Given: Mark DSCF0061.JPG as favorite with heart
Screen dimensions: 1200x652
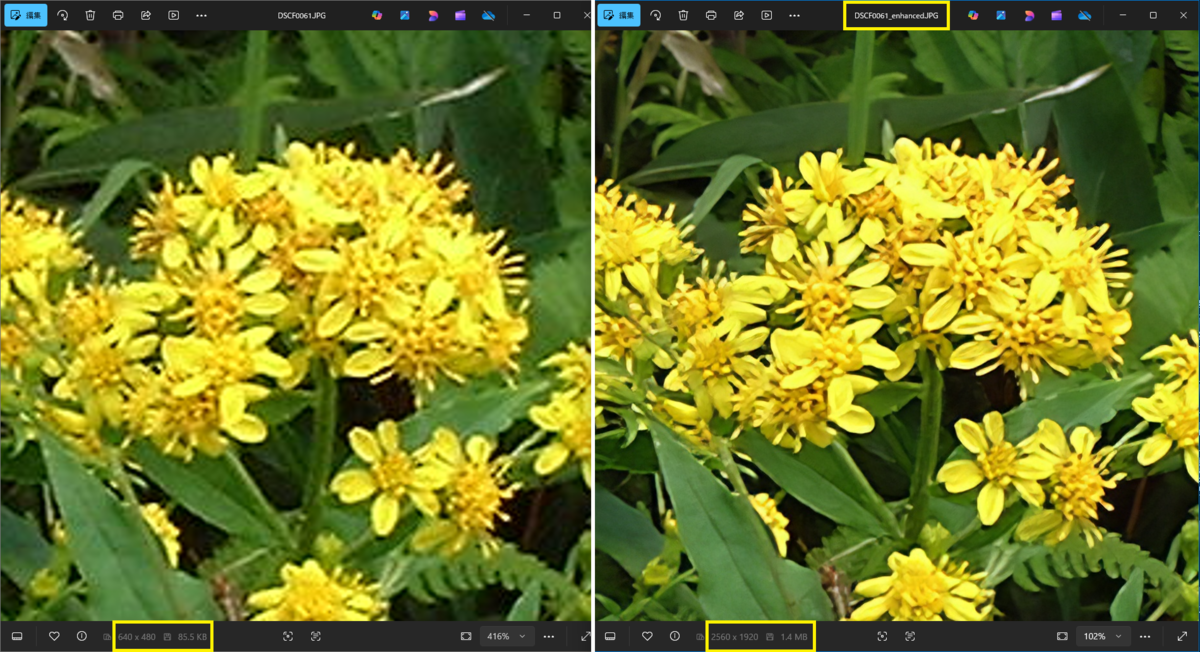Looking at the screenshot, I should [54, 636].
